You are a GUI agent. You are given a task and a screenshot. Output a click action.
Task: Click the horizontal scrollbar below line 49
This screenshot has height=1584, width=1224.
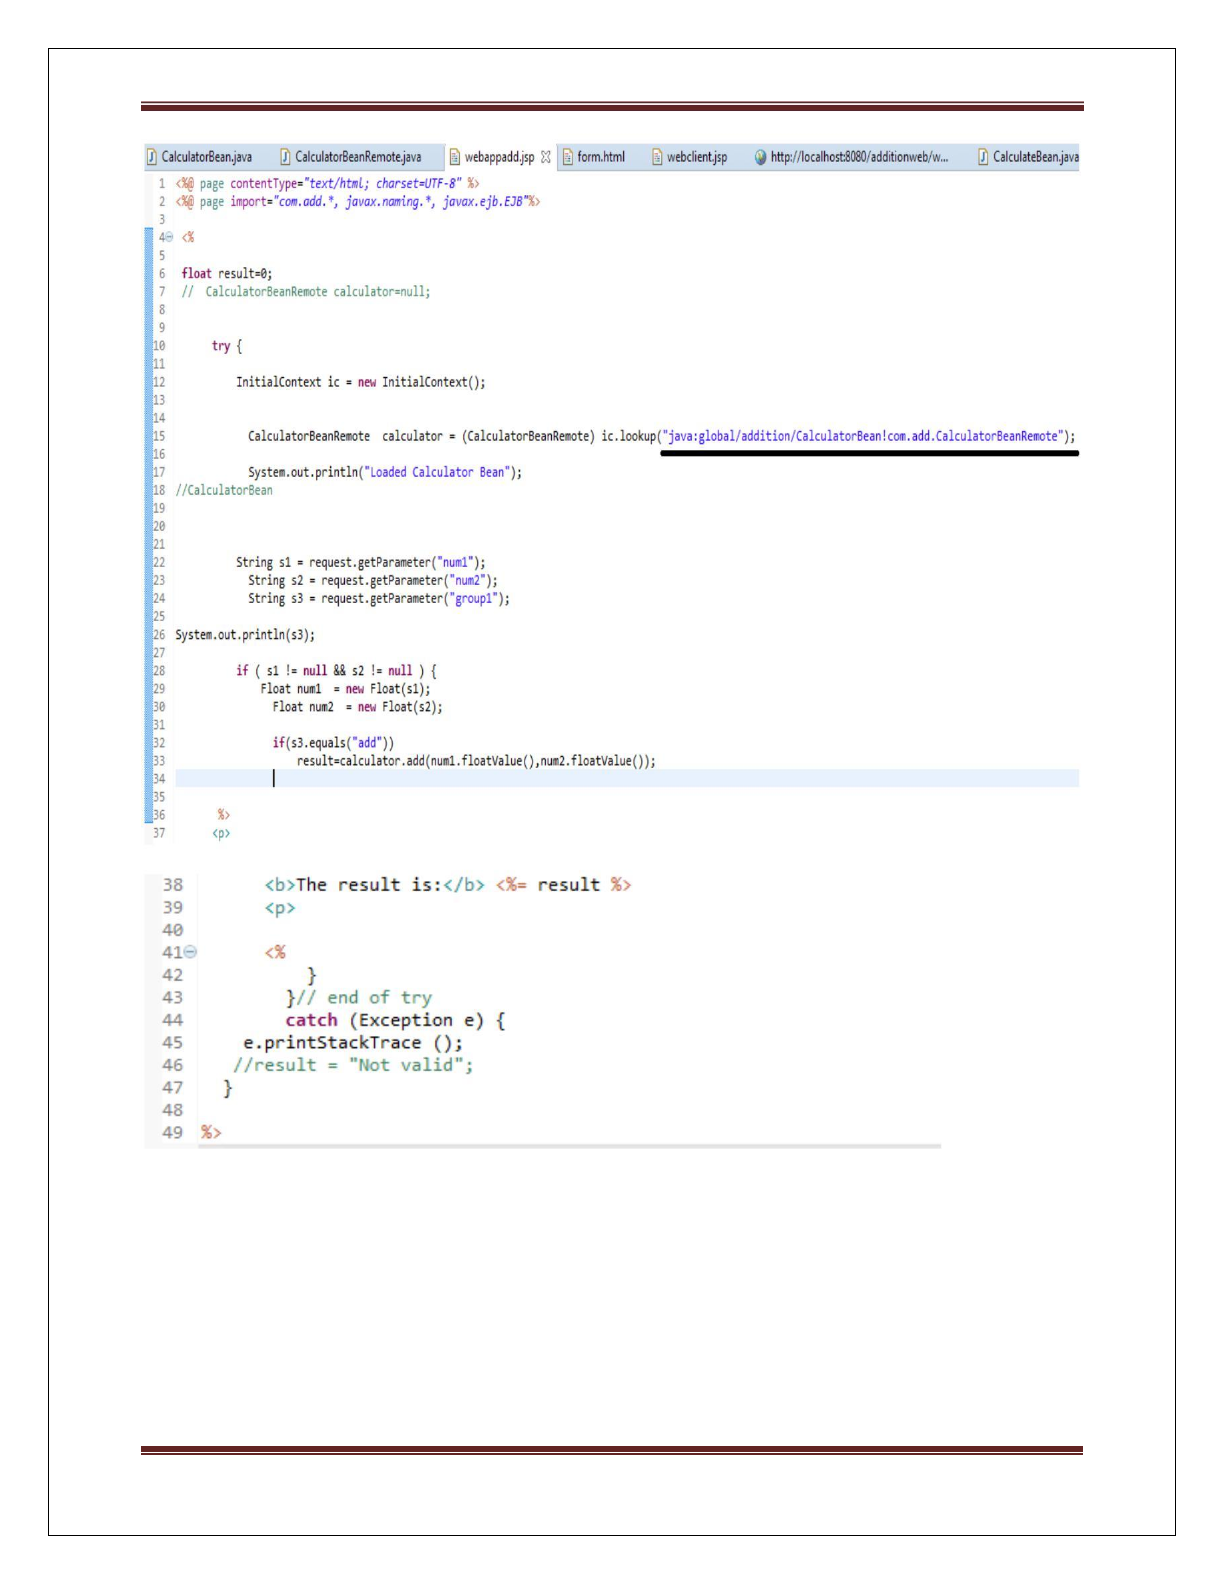[x=569, y=1146]
